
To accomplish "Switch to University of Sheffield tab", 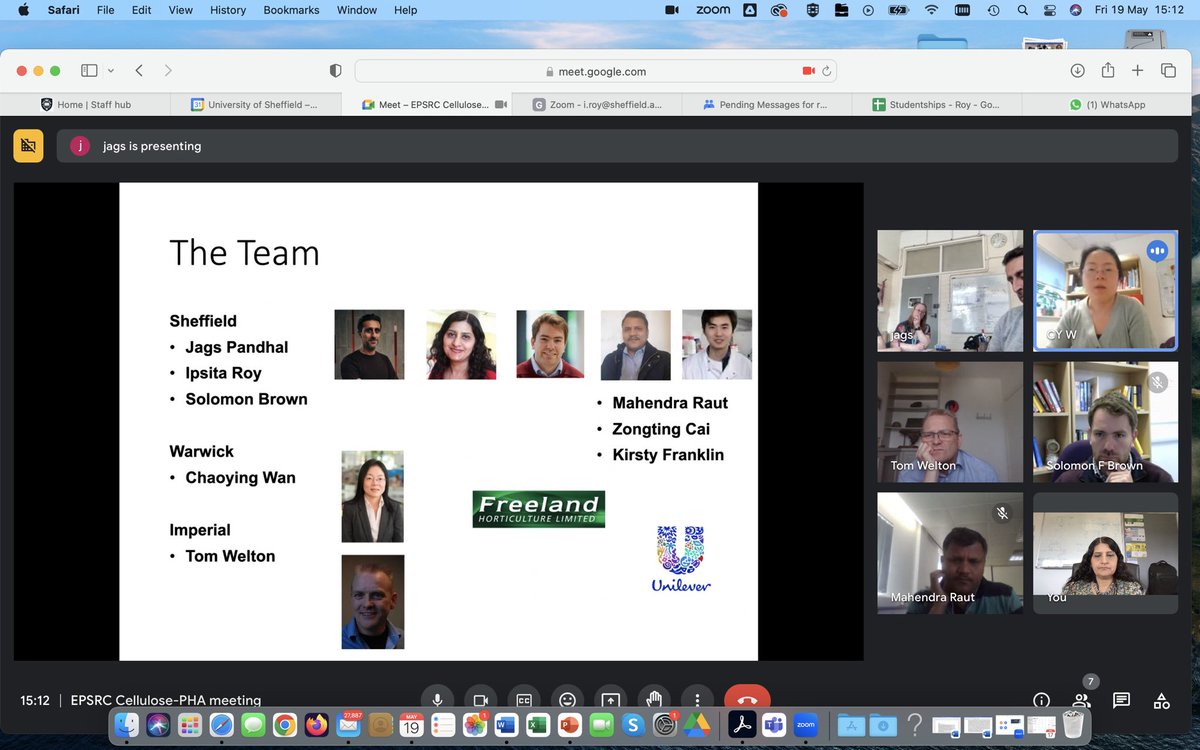I will tap(255, 104).
